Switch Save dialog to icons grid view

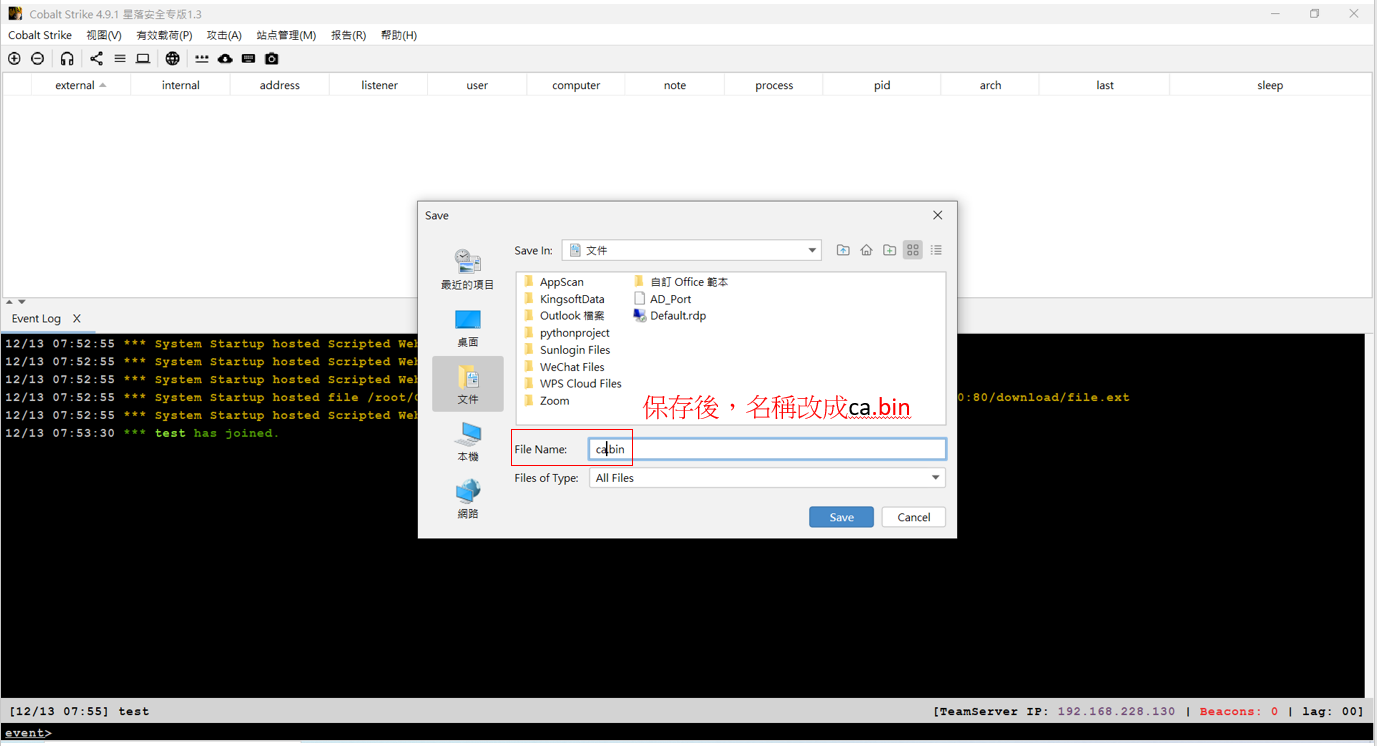[x=913, y=250]
